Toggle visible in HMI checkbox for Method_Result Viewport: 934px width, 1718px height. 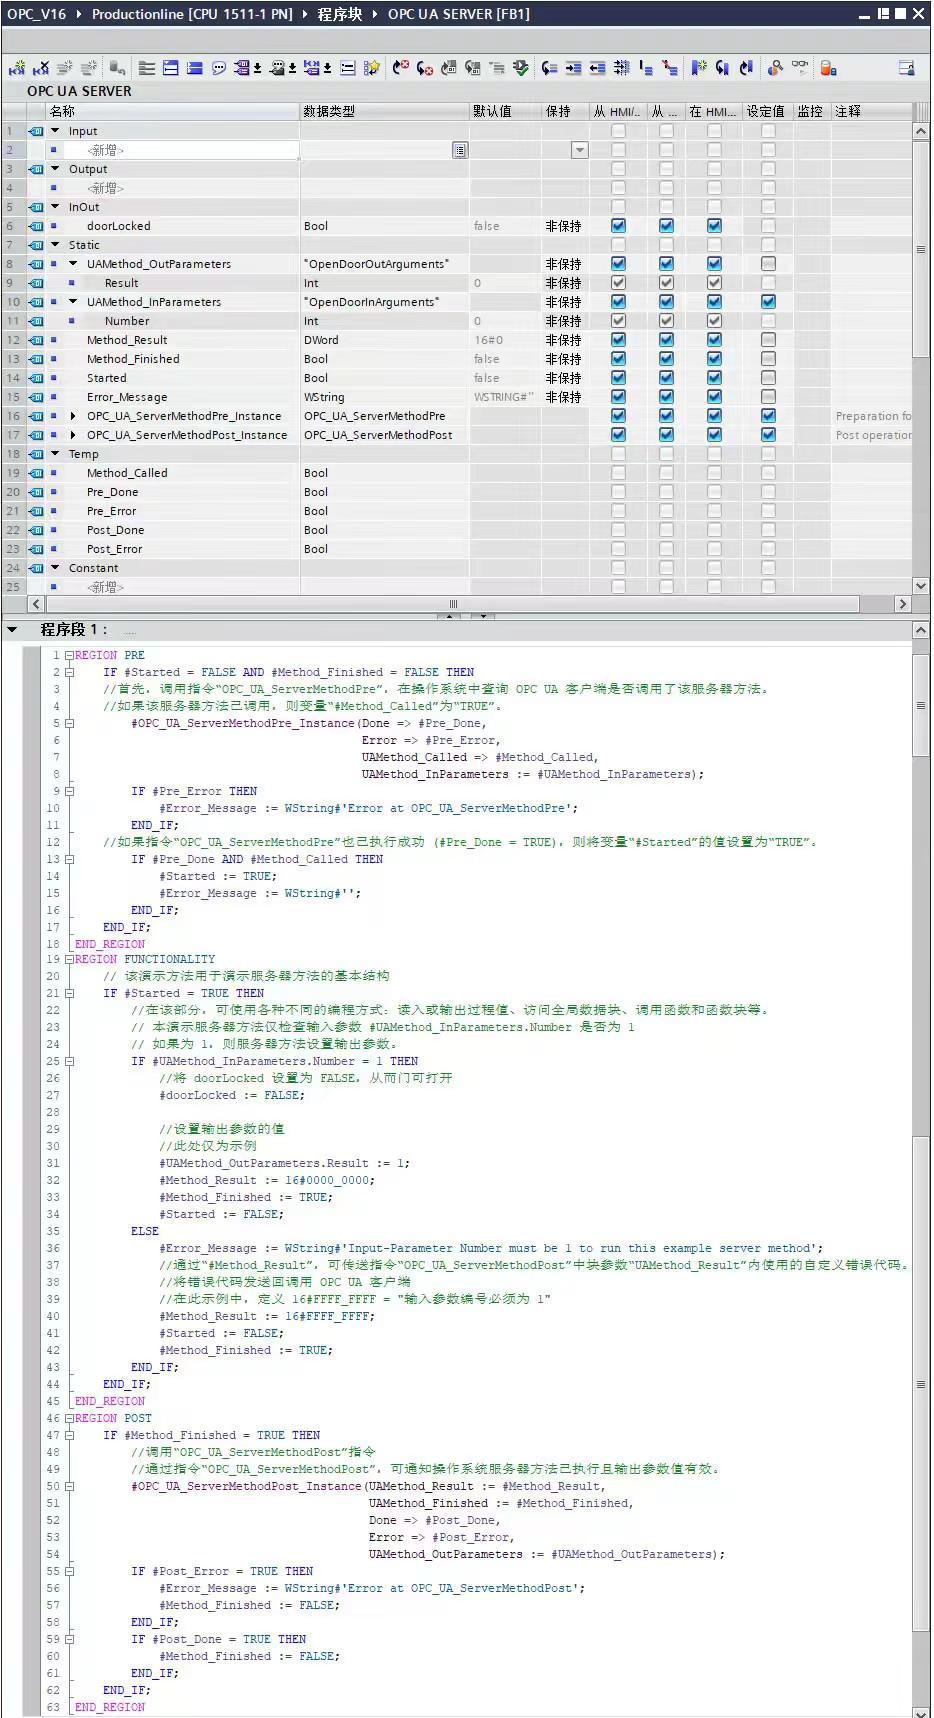click(x=714, y=340)
